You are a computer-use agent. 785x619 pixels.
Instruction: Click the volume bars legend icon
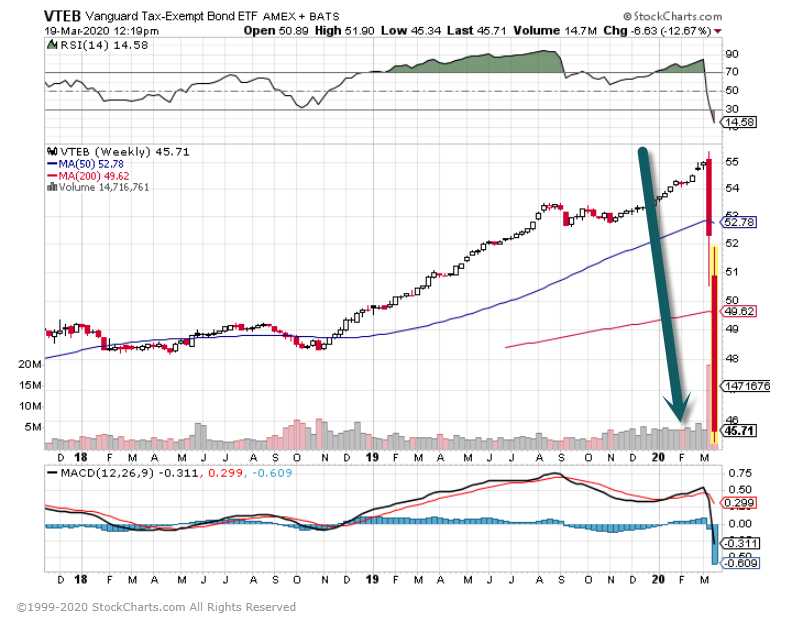[52, 187]
